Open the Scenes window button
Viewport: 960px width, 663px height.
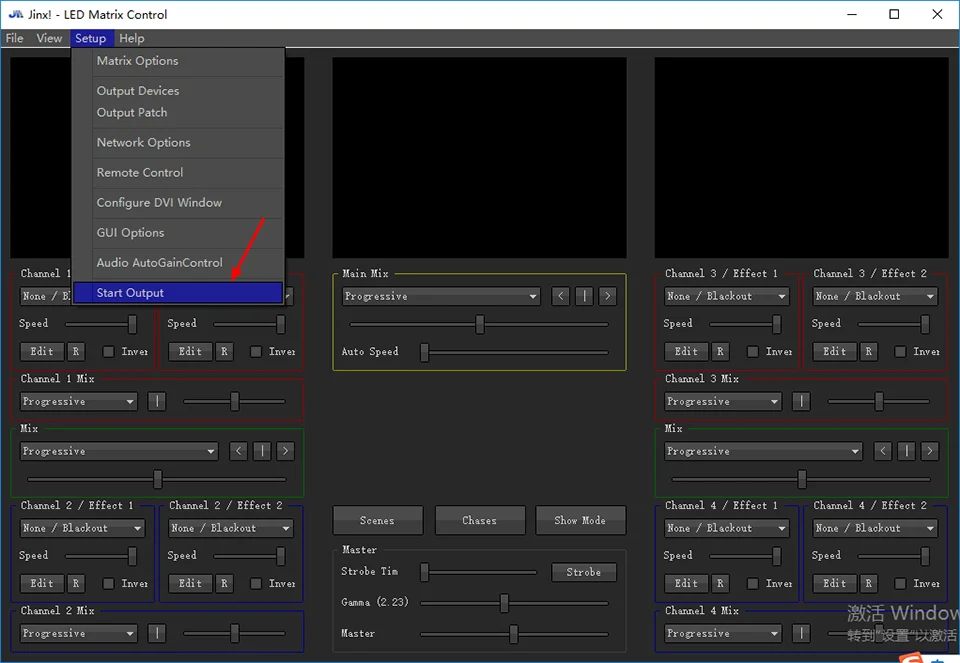377,520
